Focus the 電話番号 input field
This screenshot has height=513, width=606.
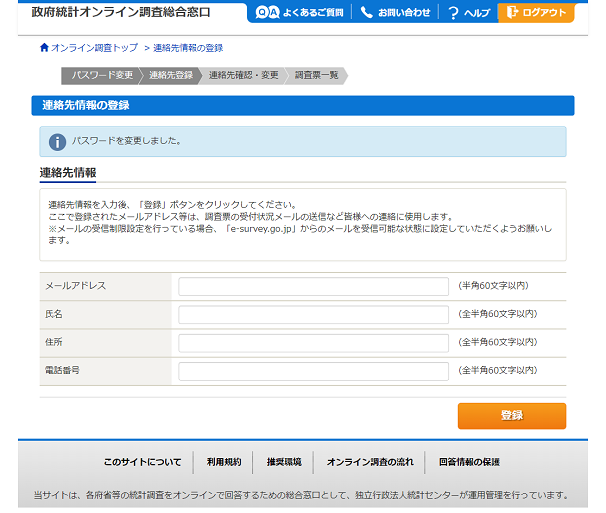click(x=313, y=371)
